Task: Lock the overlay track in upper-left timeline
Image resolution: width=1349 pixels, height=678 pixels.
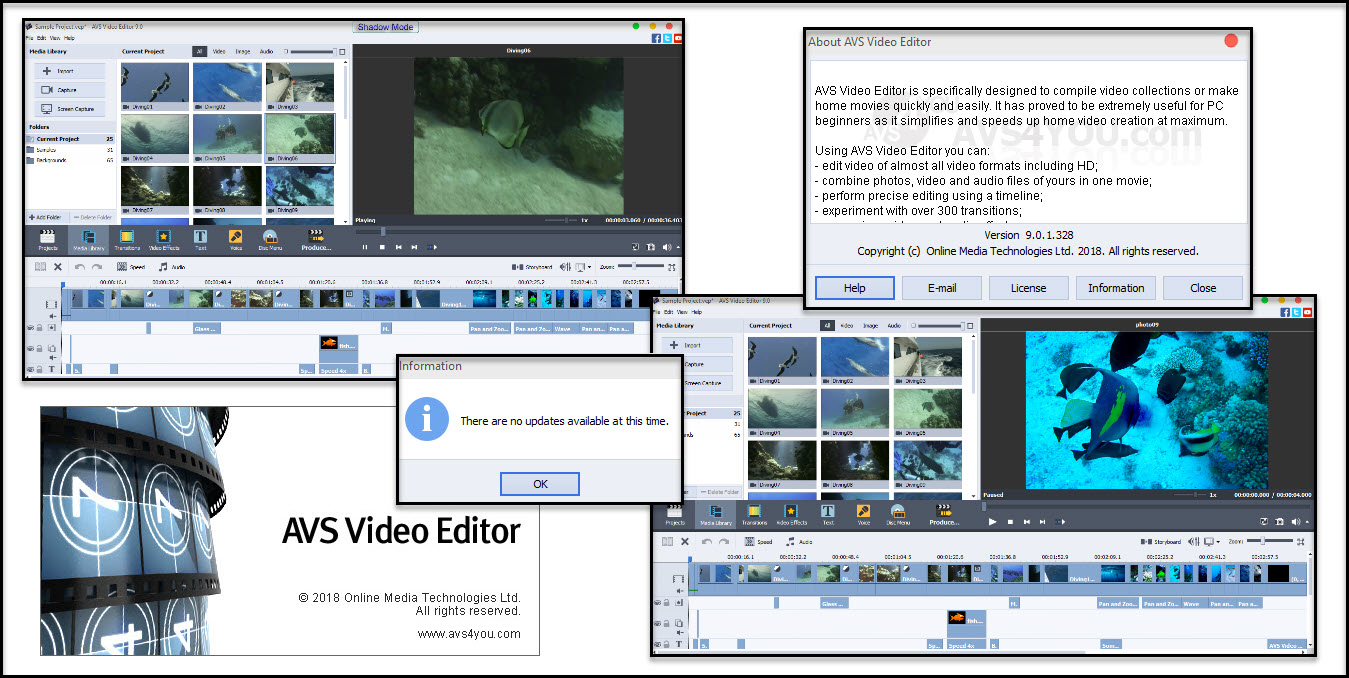Action: click(x=39, y=348)
